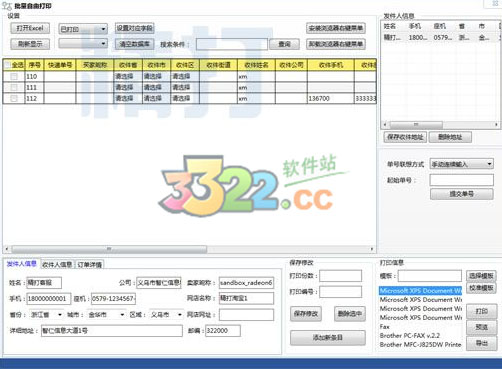Click the 导出 export button

(482, 343)
